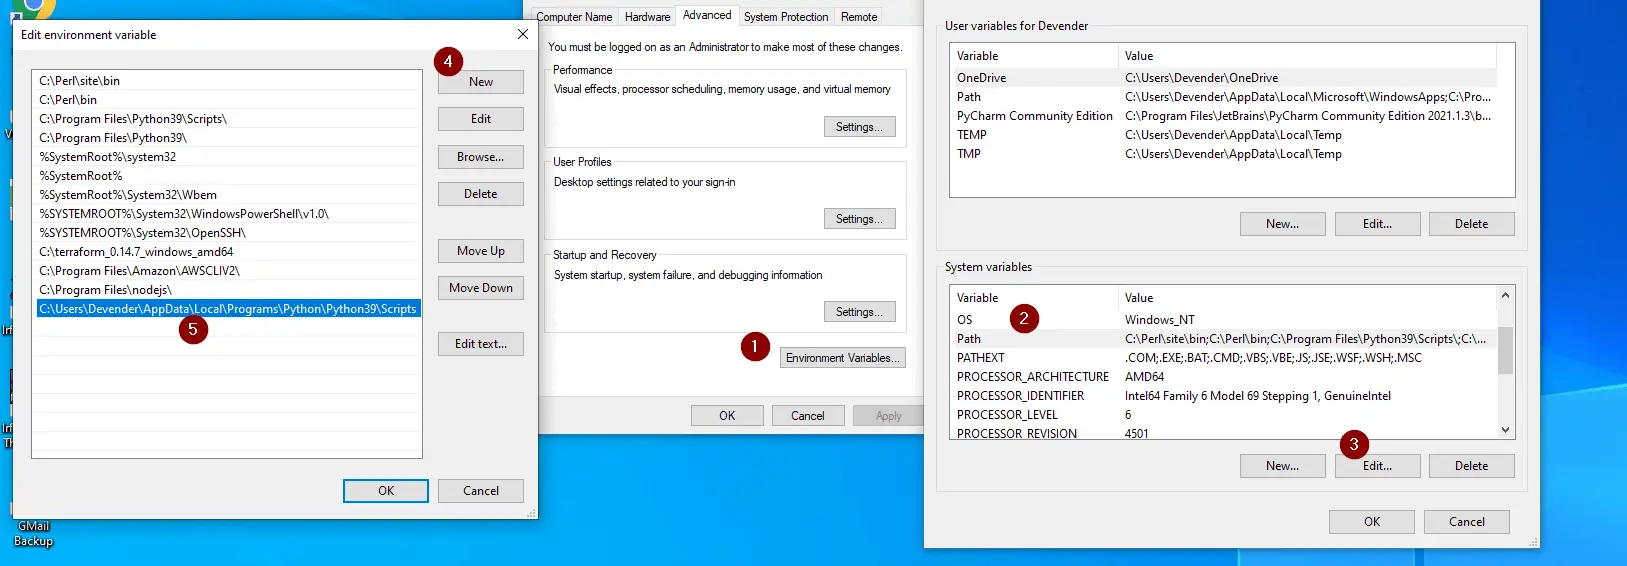Screen dimensions: 1627x566
Task: Click the Move Down button
Action: [480, 288]
